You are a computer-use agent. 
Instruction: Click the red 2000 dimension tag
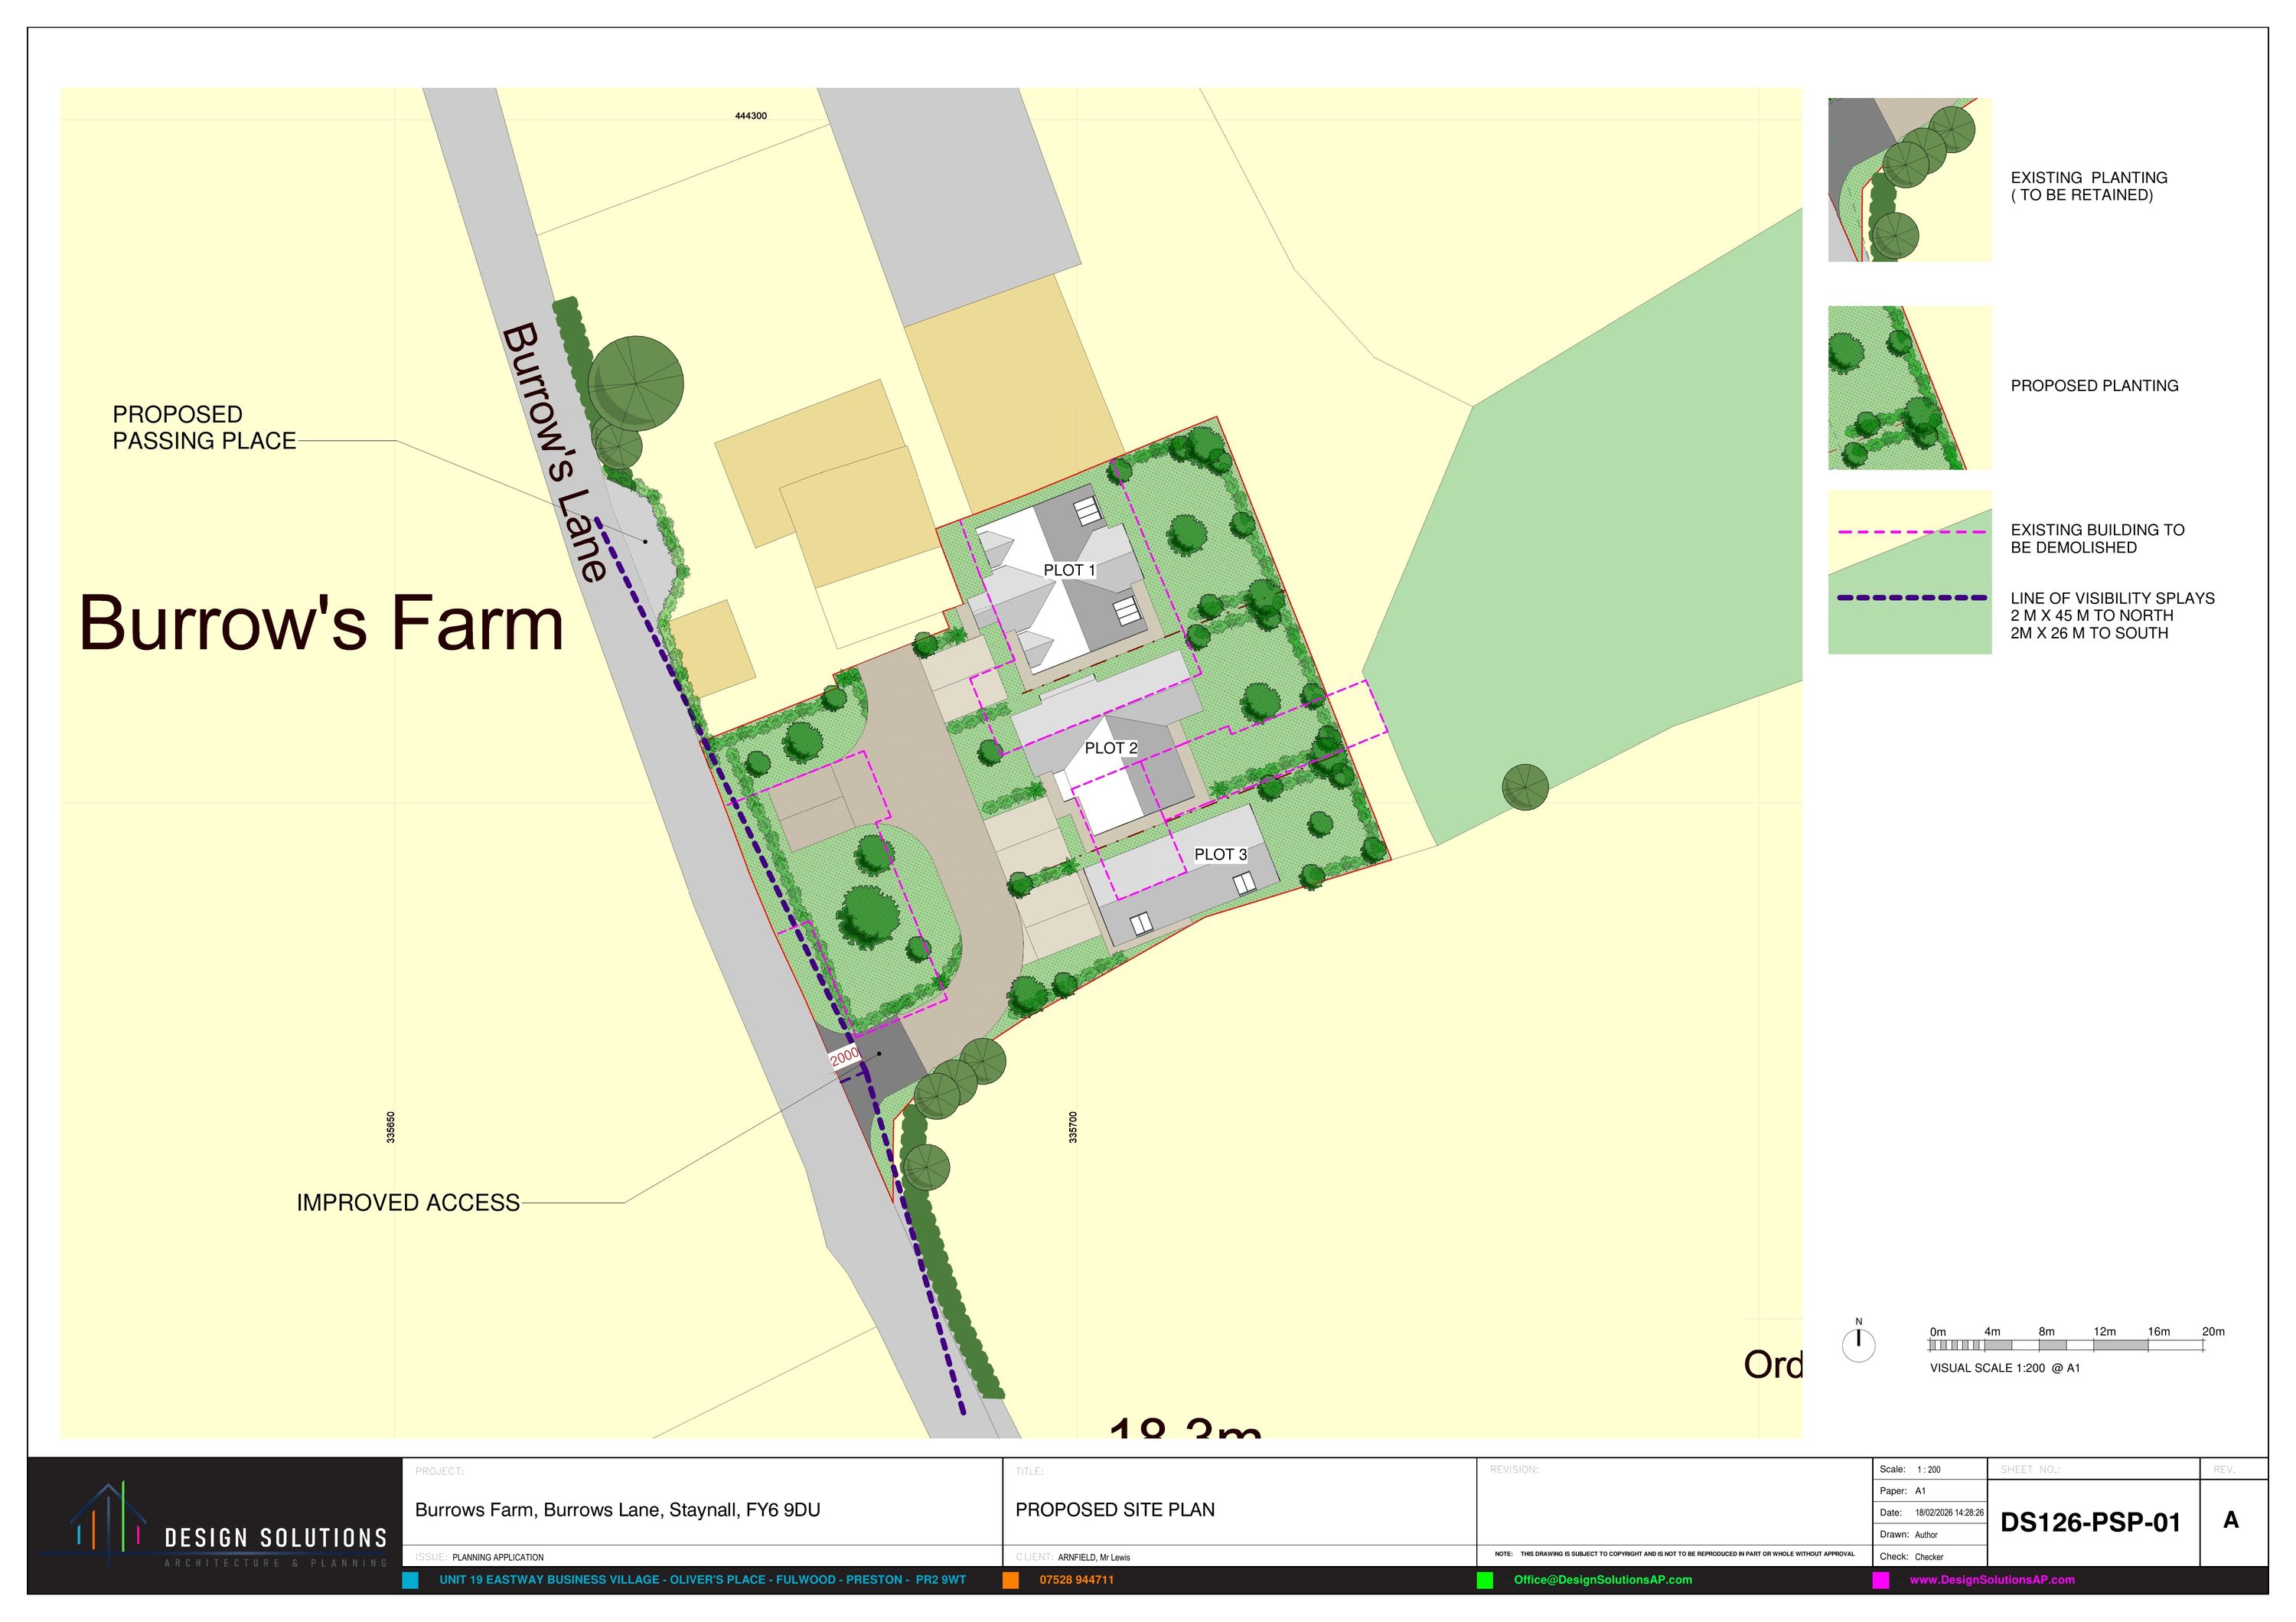coord(844,1056)
